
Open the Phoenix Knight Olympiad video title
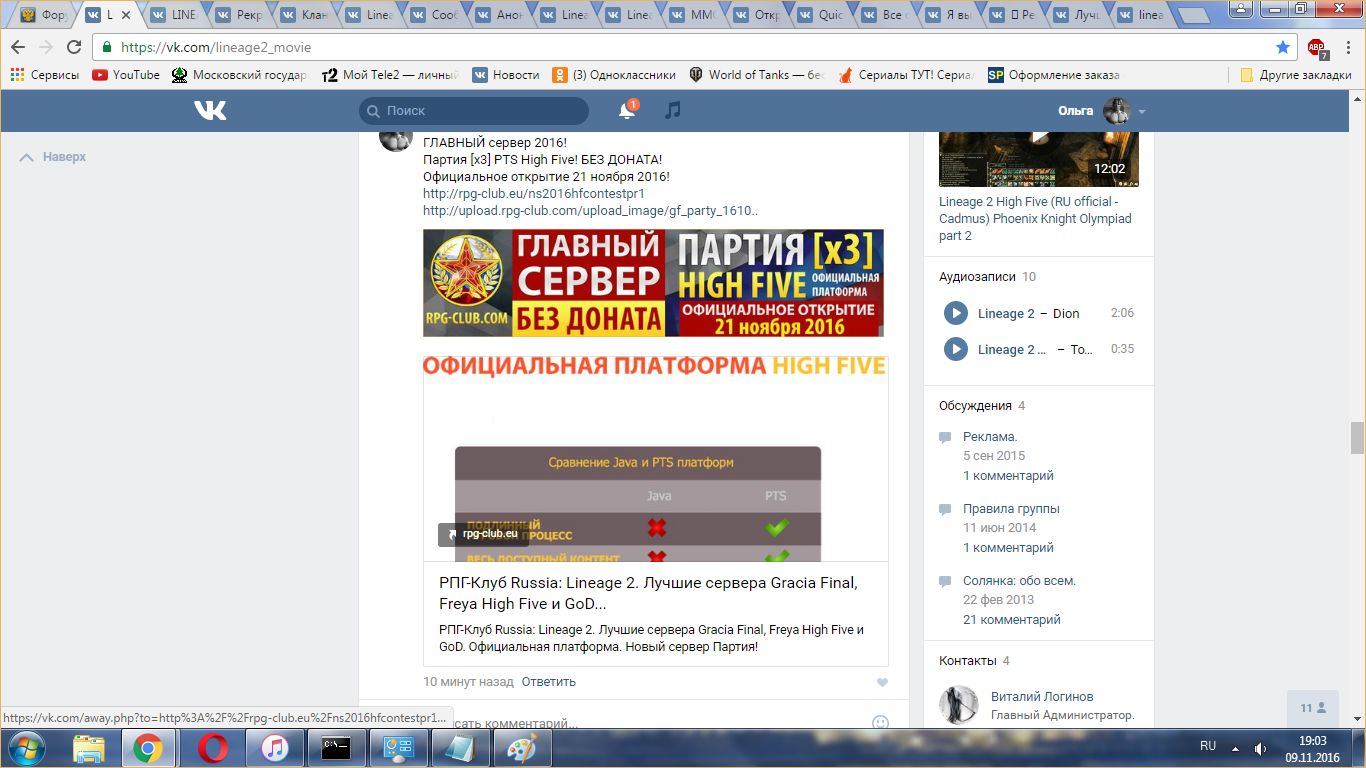coord(1035,219)
